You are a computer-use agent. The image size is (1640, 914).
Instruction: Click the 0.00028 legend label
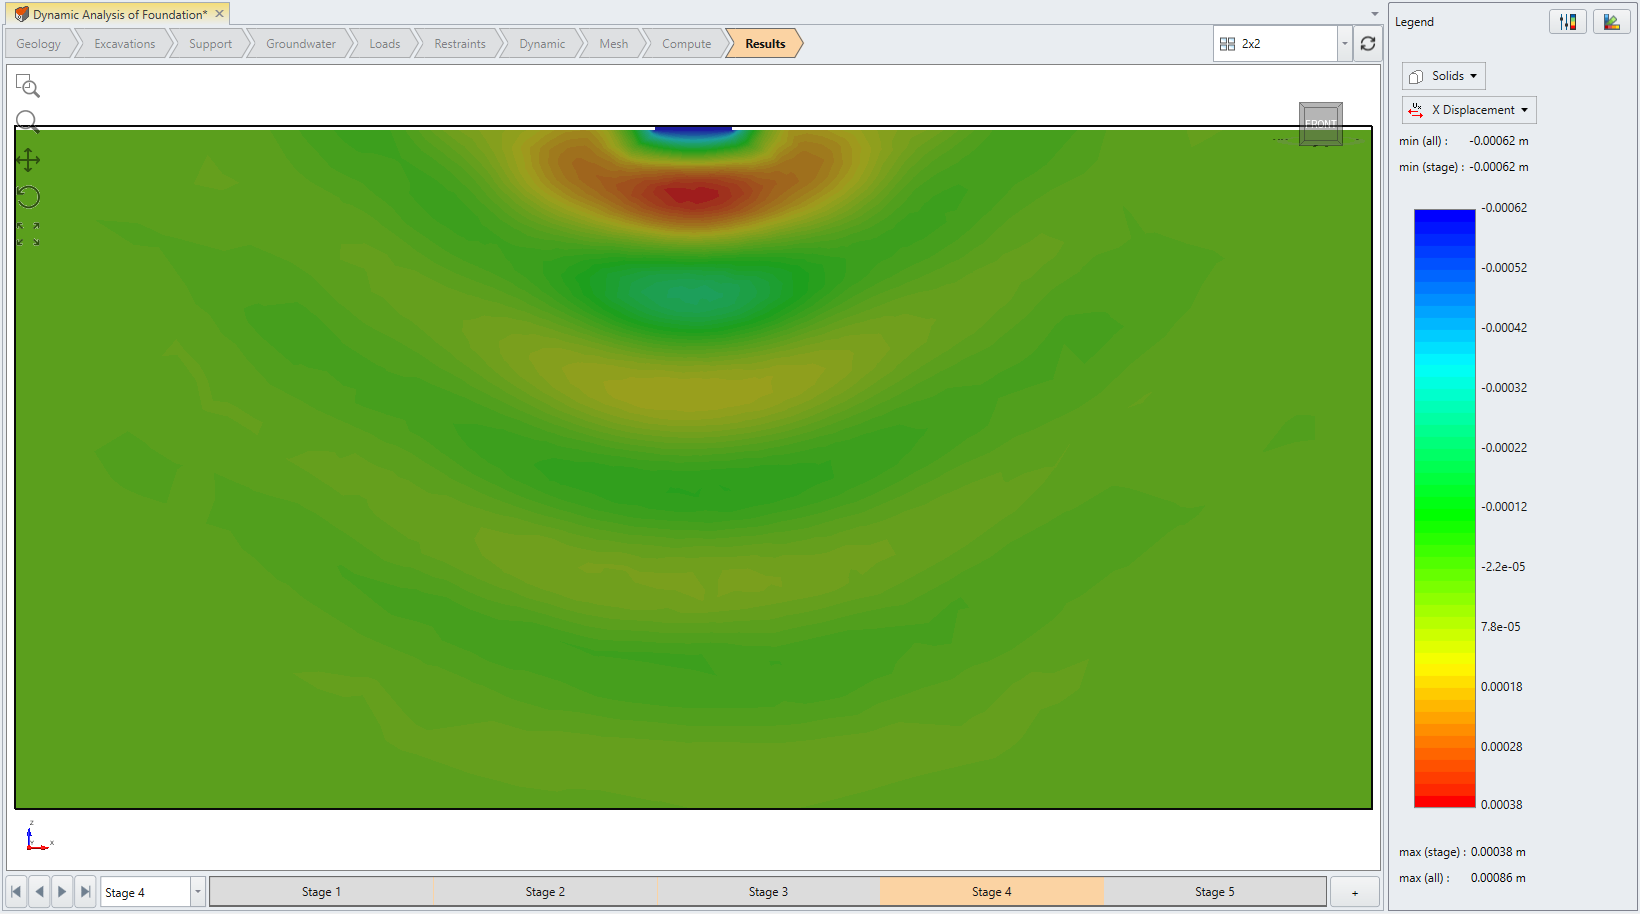[x=1502, y=747]
